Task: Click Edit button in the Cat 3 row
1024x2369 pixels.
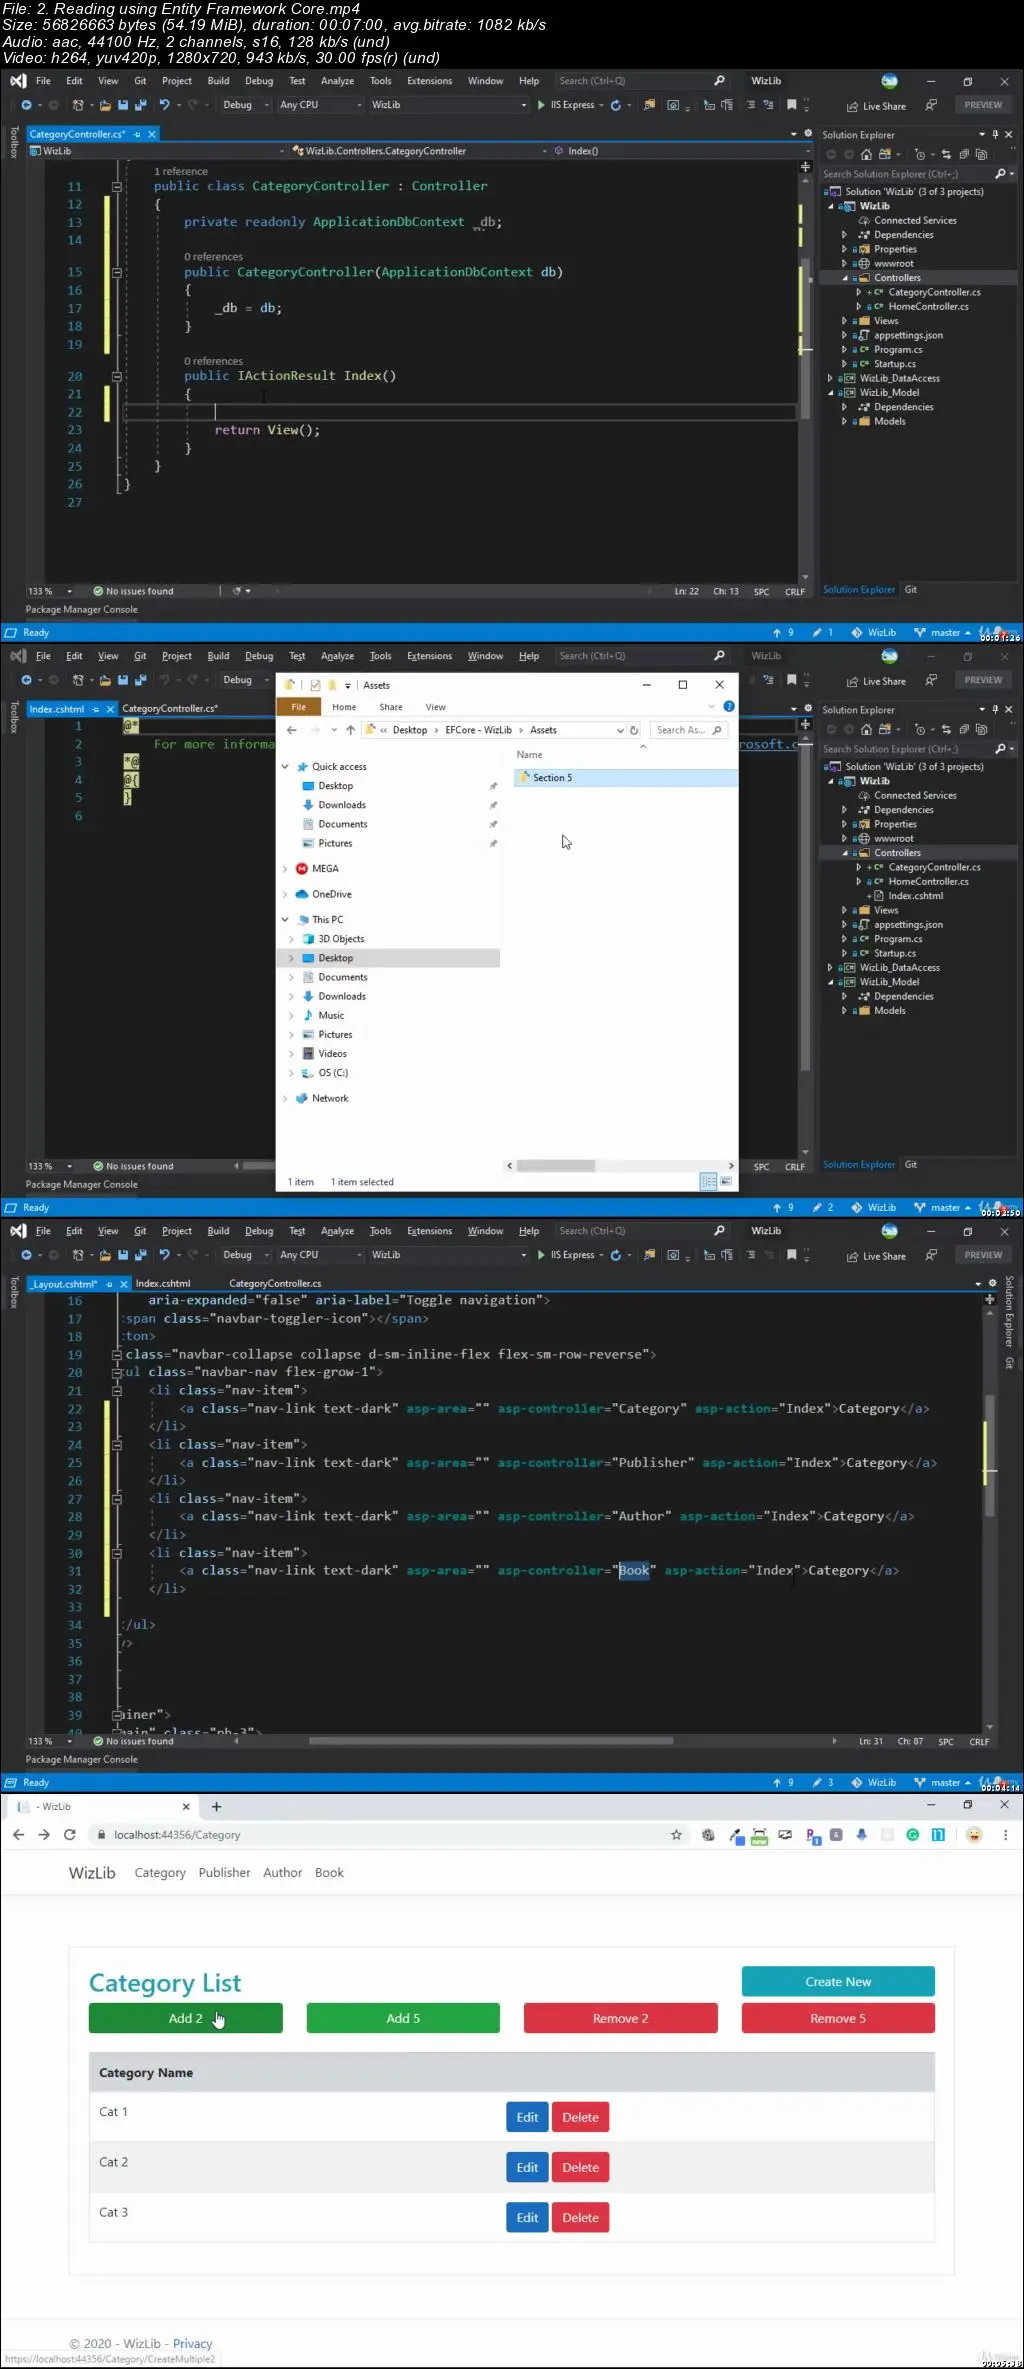Action: point(527,2217)
